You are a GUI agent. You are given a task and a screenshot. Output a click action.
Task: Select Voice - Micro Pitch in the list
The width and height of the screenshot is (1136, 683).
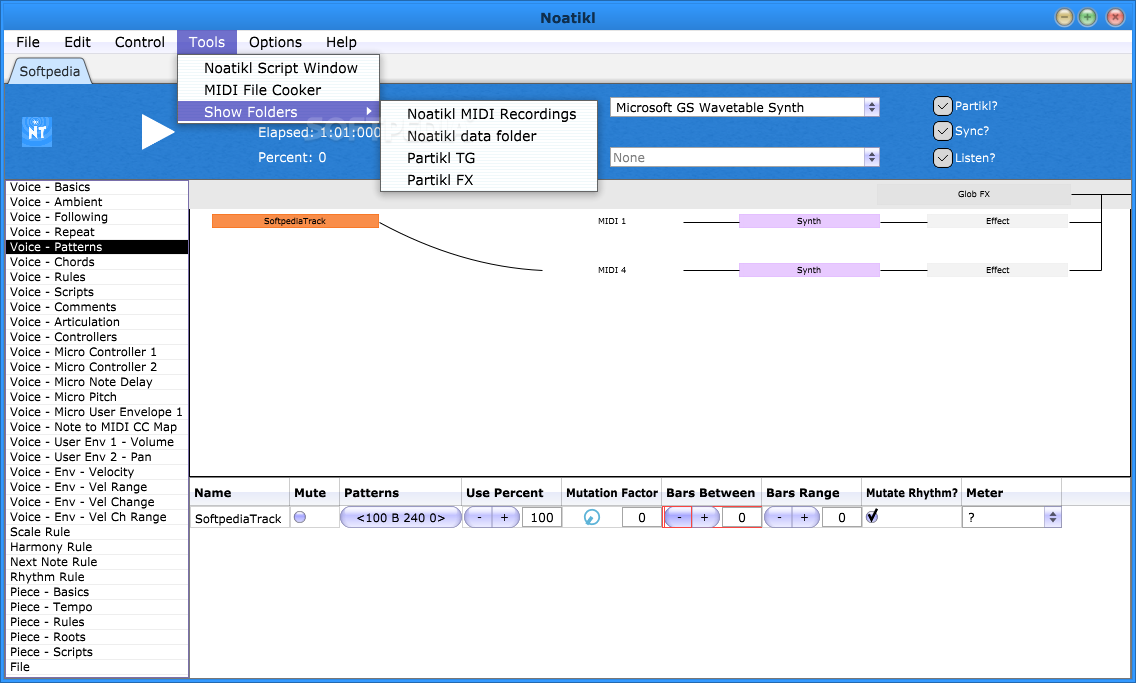point(97,397)
